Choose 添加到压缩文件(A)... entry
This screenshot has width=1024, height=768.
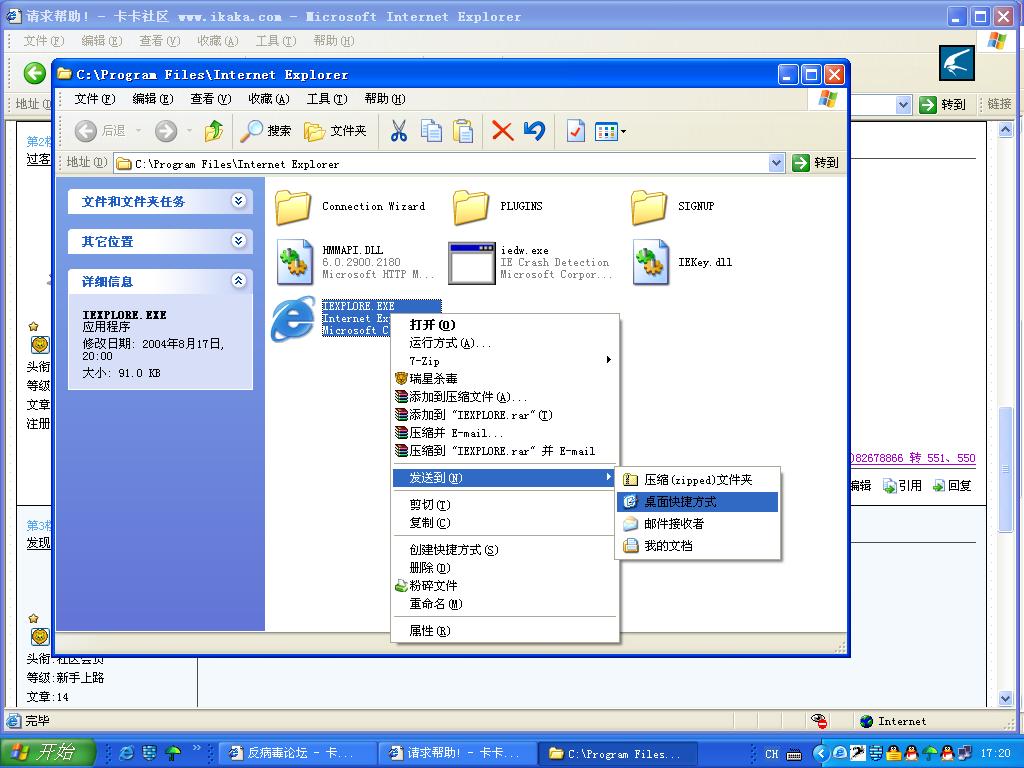point(505,397)
